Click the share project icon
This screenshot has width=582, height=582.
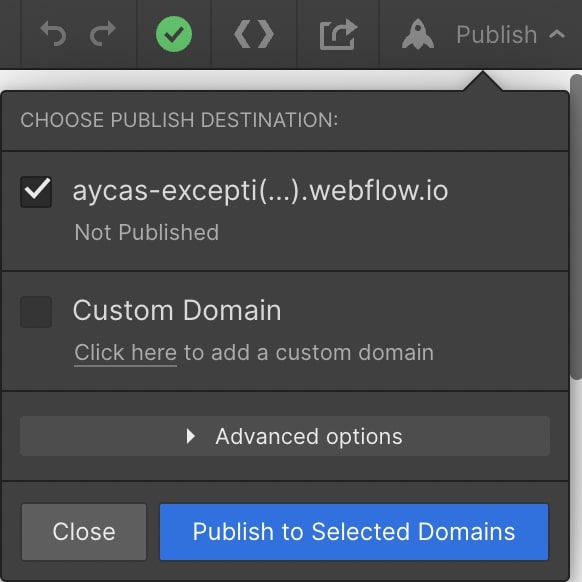(338, 34)
